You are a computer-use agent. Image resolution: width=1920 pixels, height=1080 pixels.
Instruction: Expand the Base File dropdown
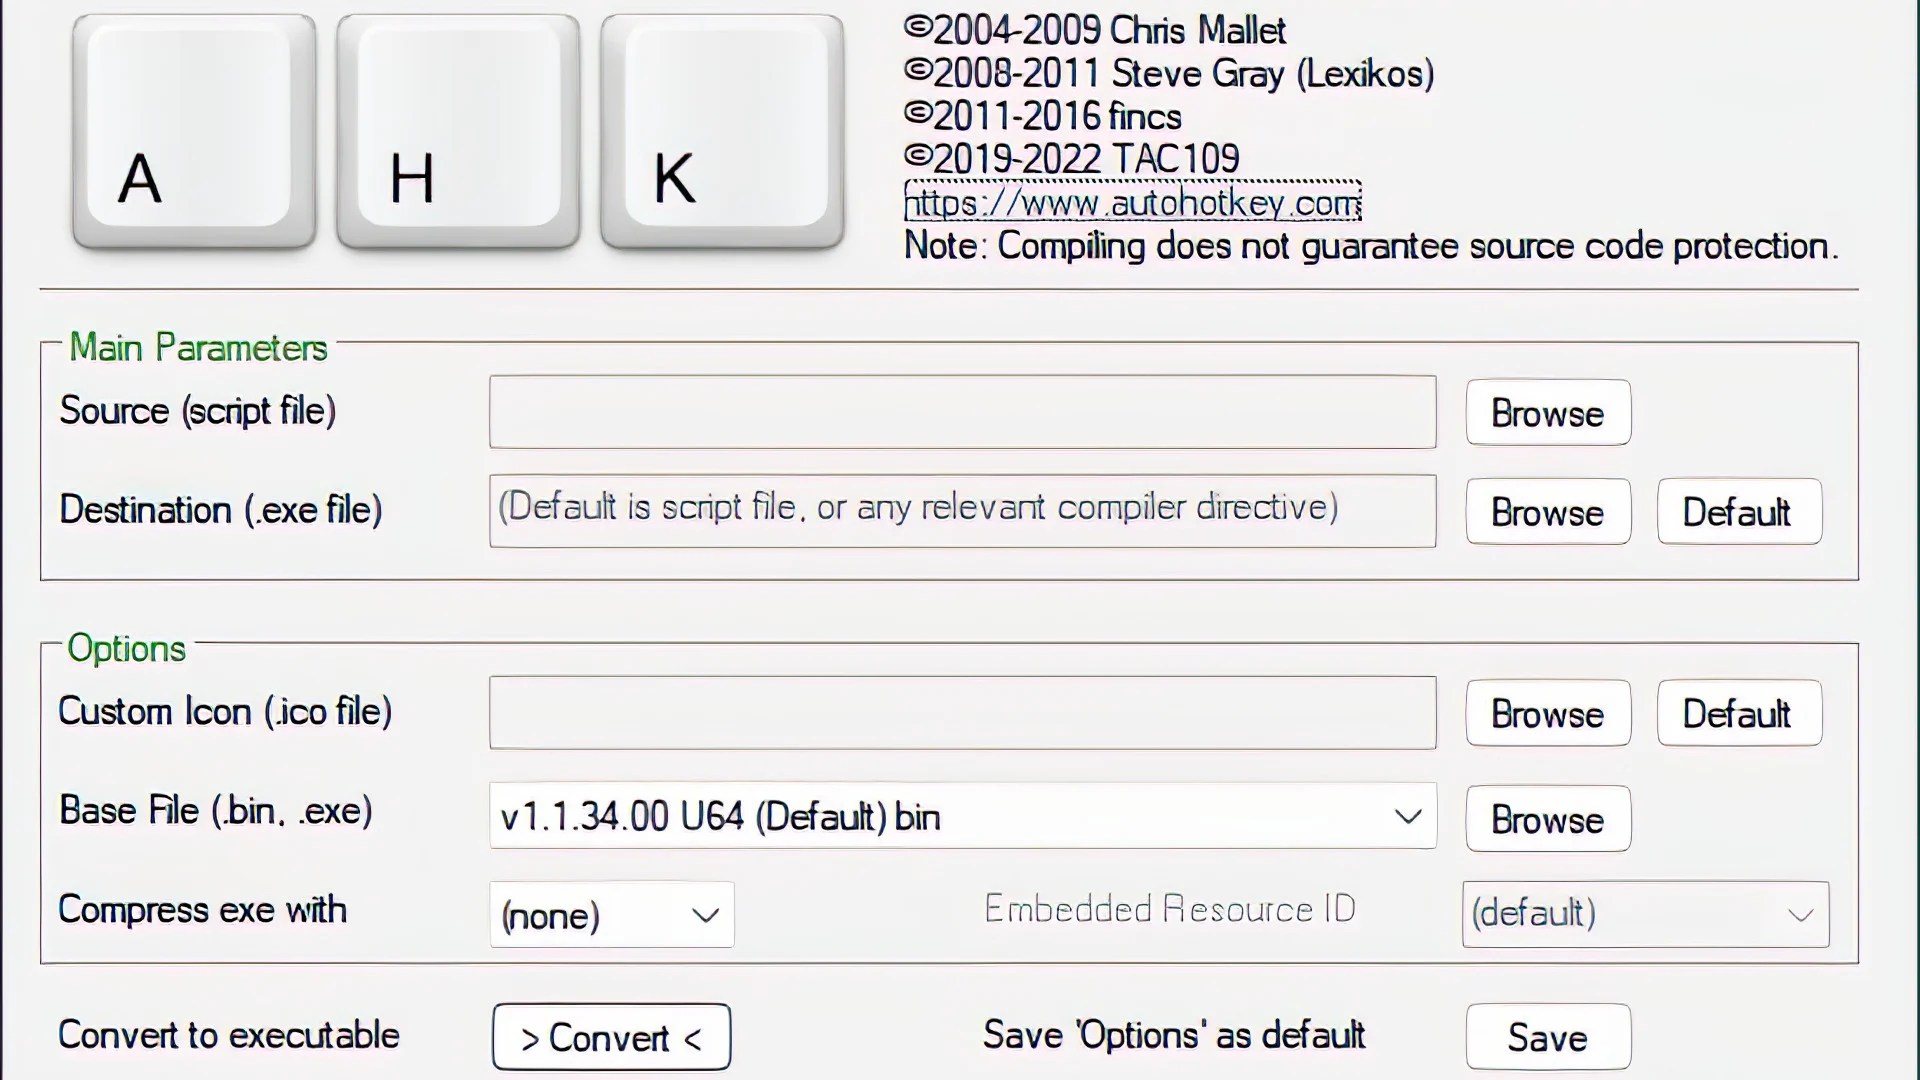click(x=1407, y=816)
